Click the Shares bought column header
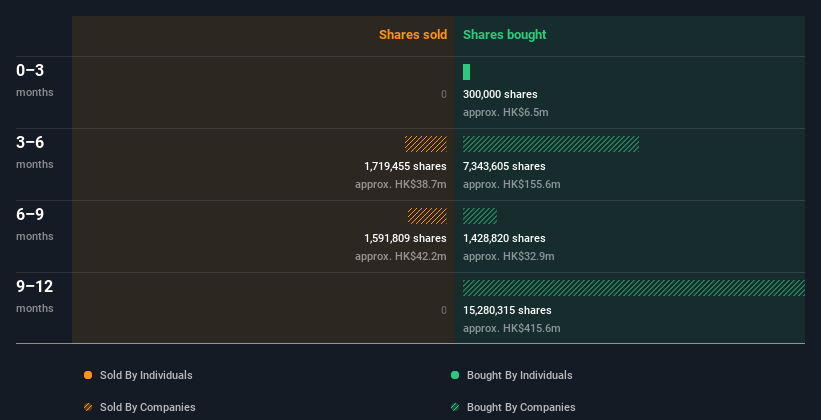821x420 pixels. pyautogui.click(x=505, y=35)
